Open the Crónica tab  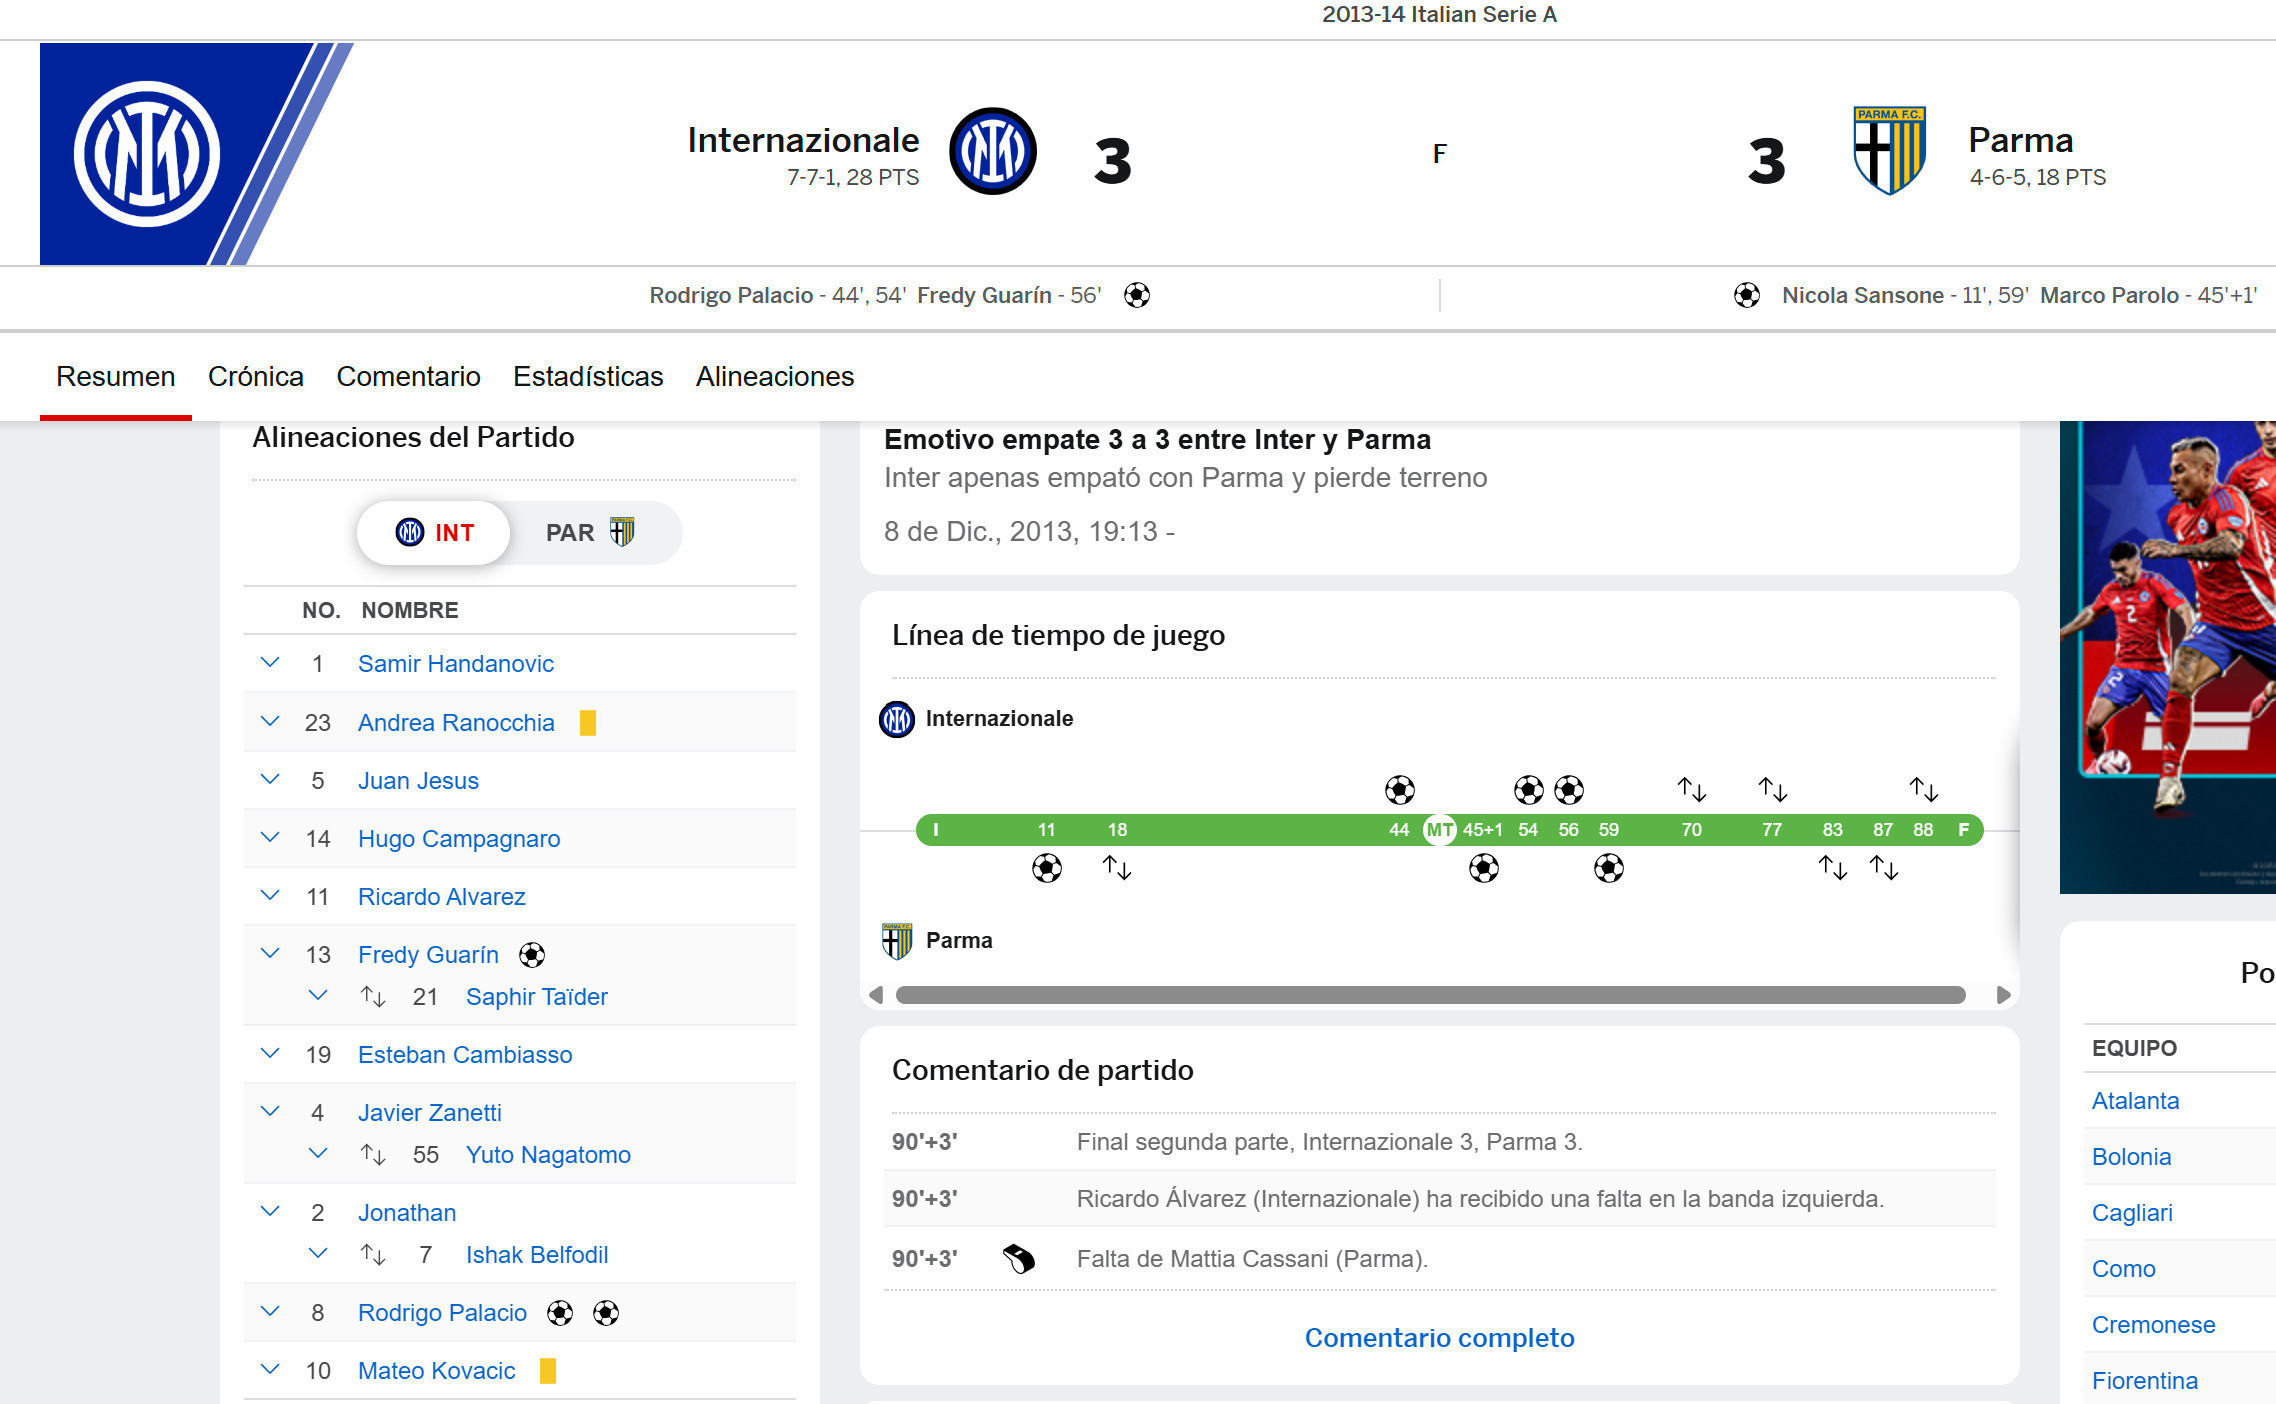point(256,377)
